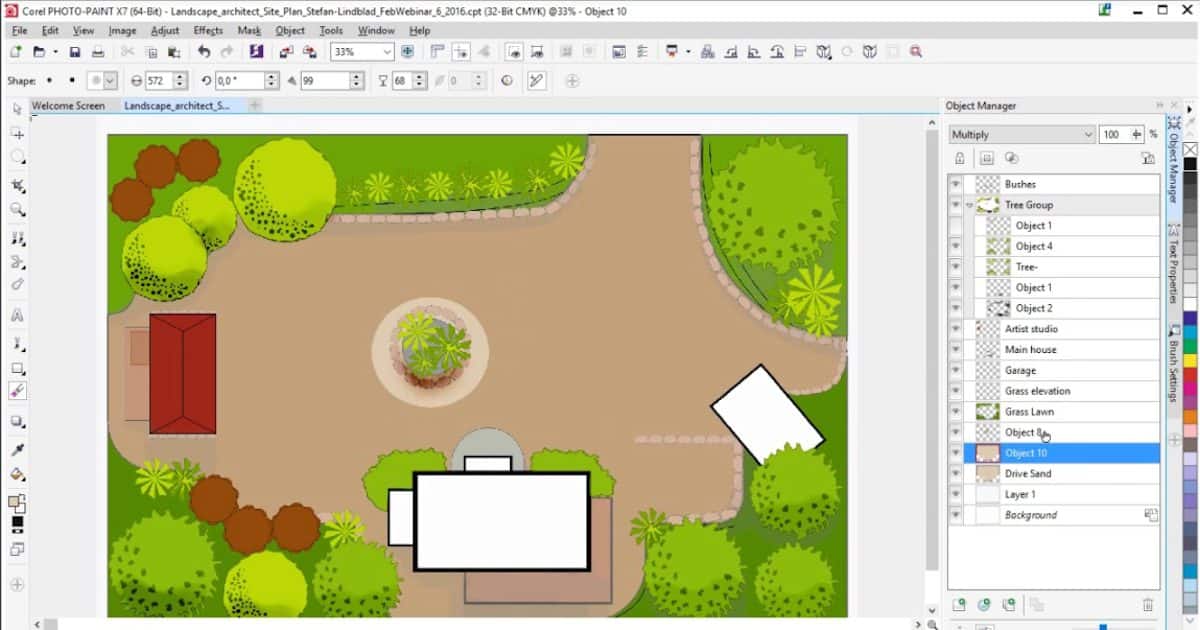Select the Crop tool in the toolbox
This screenshot has height=630, width=1200.
(x=17, y=185)
